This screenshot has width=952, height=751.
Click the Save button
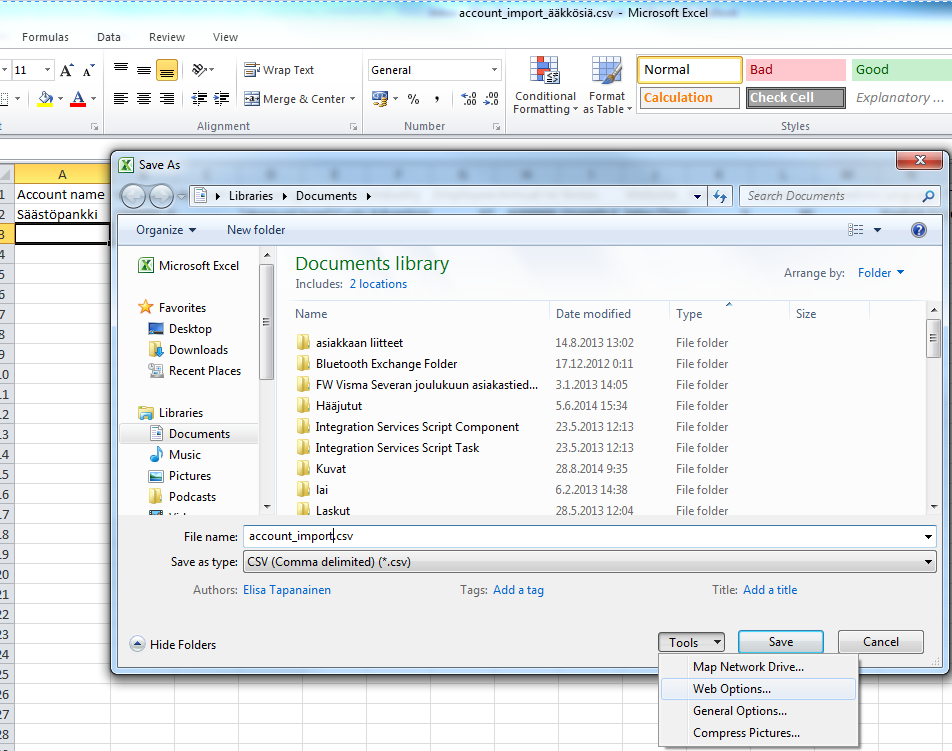point(781,642)
